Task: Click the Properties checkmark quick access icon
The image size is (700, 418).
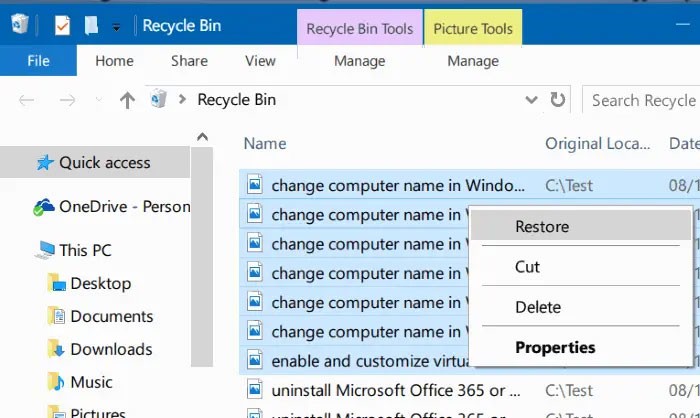Action: click(x=62, y=26)
